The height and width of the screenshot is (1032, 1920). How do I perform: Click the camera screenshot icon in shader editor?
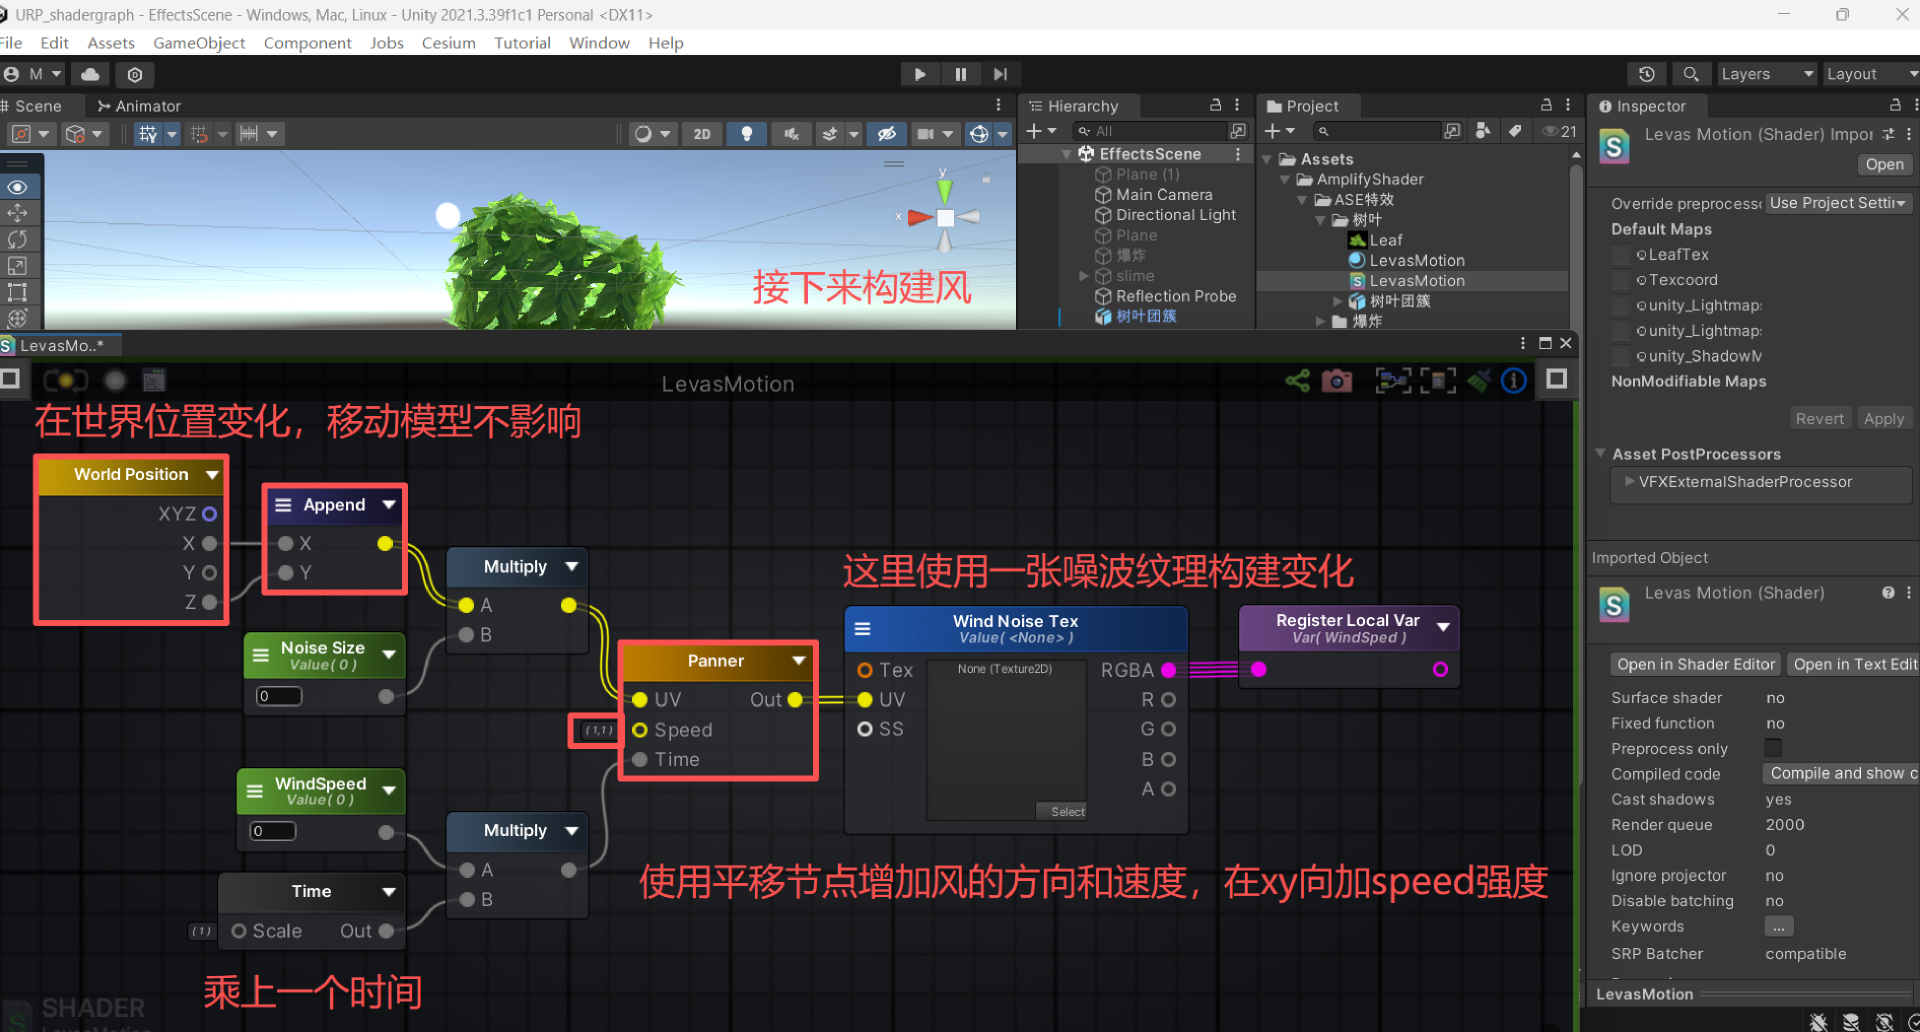(1337, 380)
